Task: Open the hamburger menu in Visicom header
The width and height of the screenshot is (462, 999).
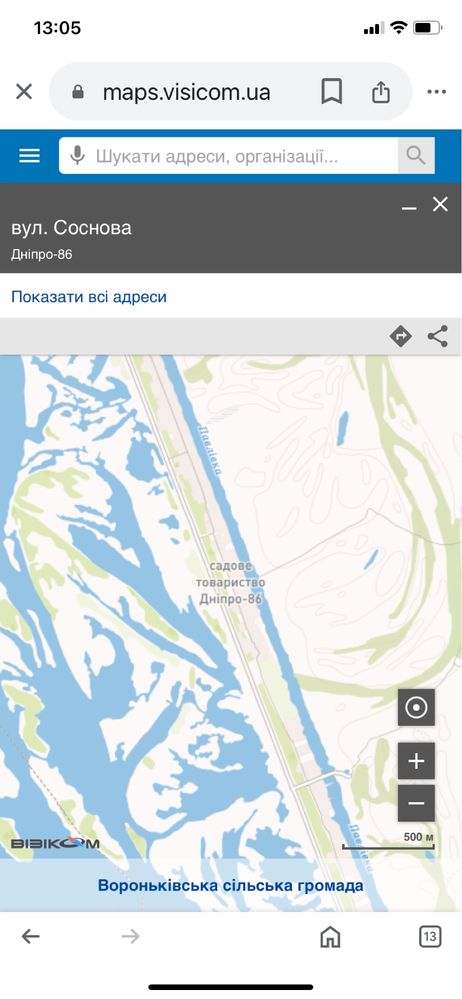Action: point(29,155)
